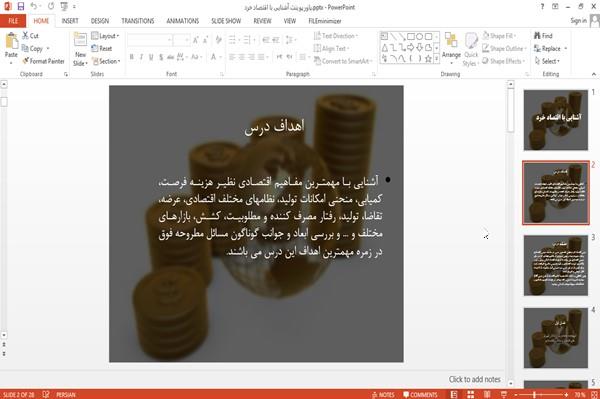Select the Rectangle shape in shapes gallery
The image size is (600, 399).
411,37
